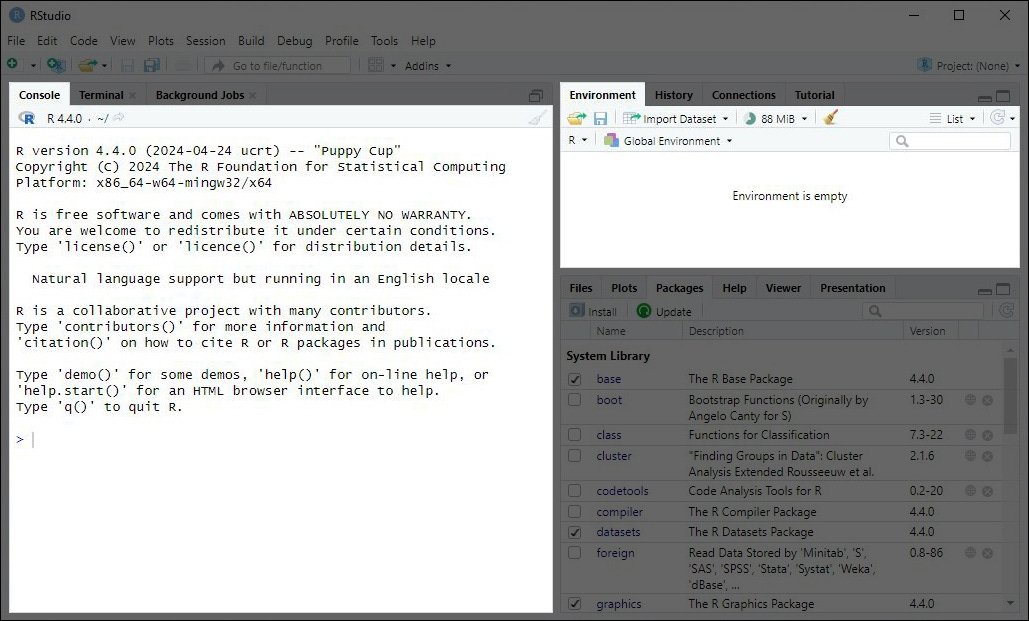Maximize the Packages pane
Screen dimensions: 1029x621
(1003, 289)
